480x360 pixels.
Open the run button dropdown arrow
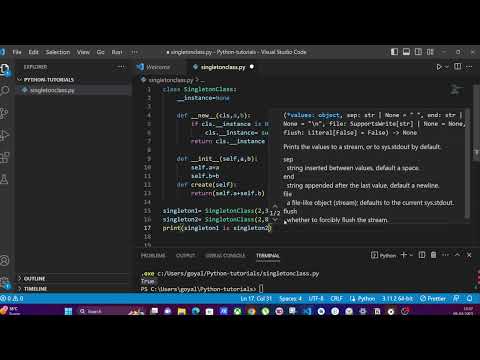(447, 67)
